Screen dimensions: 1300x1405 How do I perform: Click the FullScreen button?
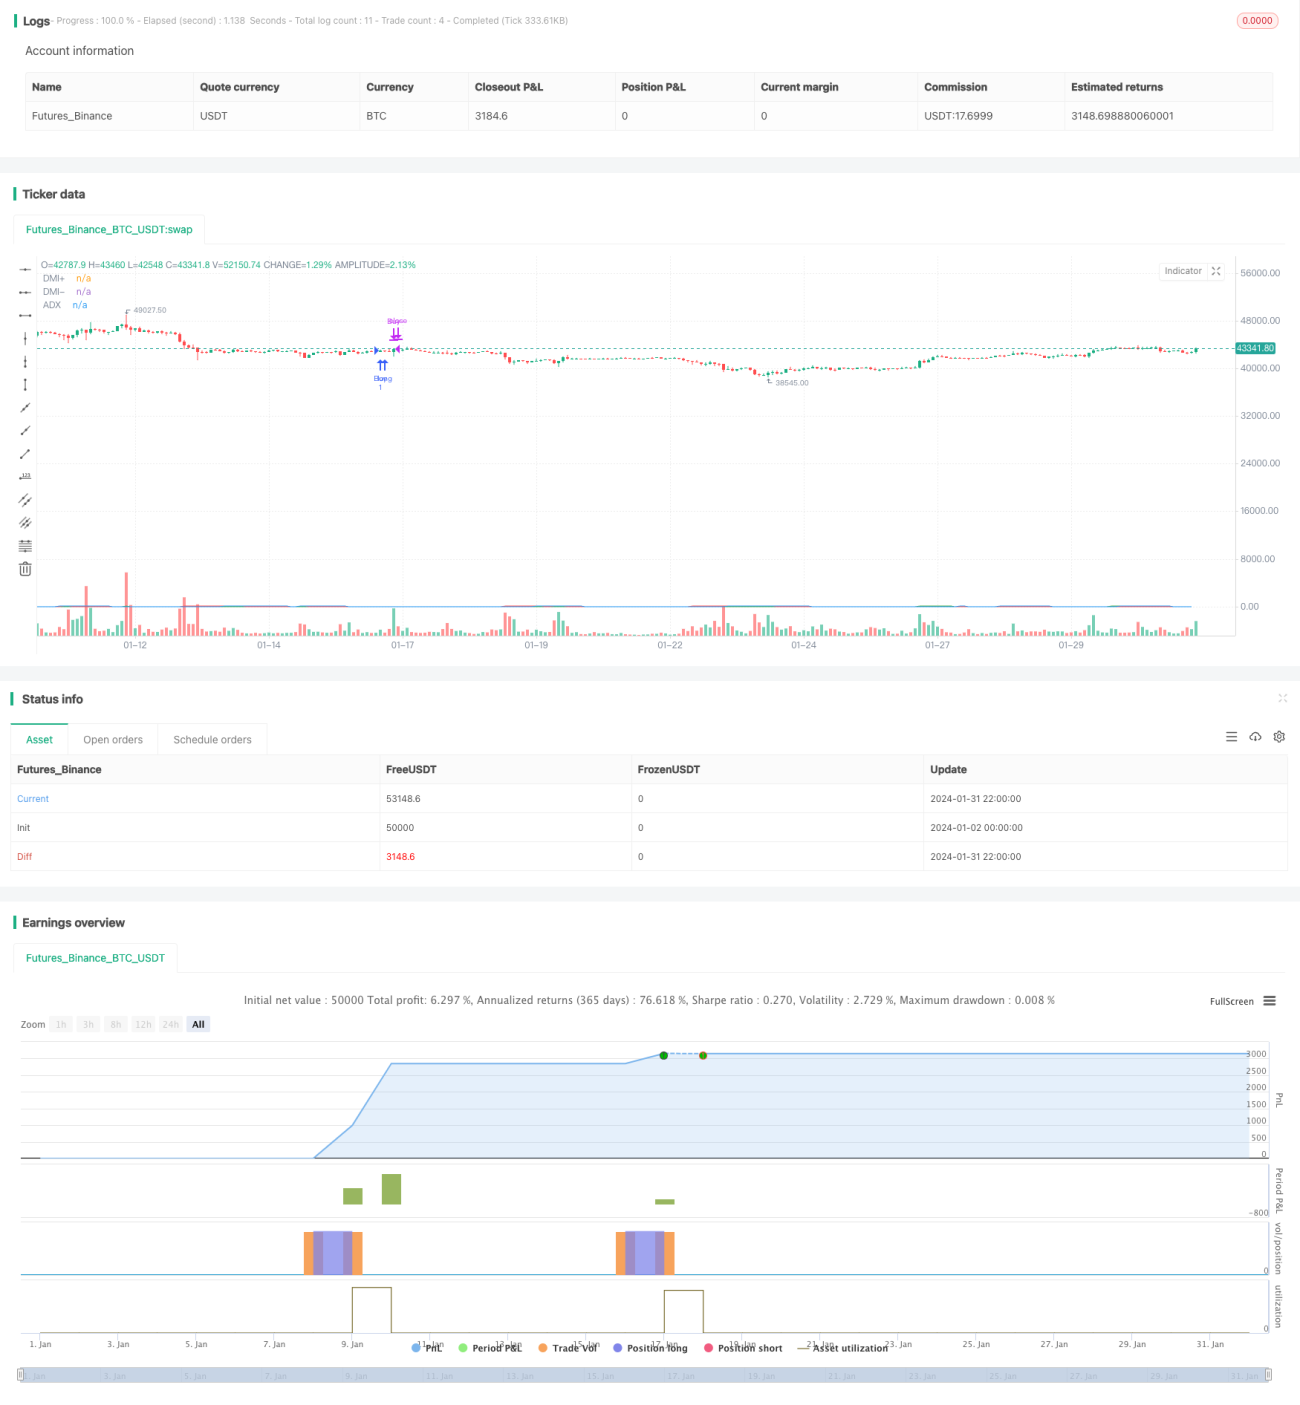(x=1231, y=1001)
